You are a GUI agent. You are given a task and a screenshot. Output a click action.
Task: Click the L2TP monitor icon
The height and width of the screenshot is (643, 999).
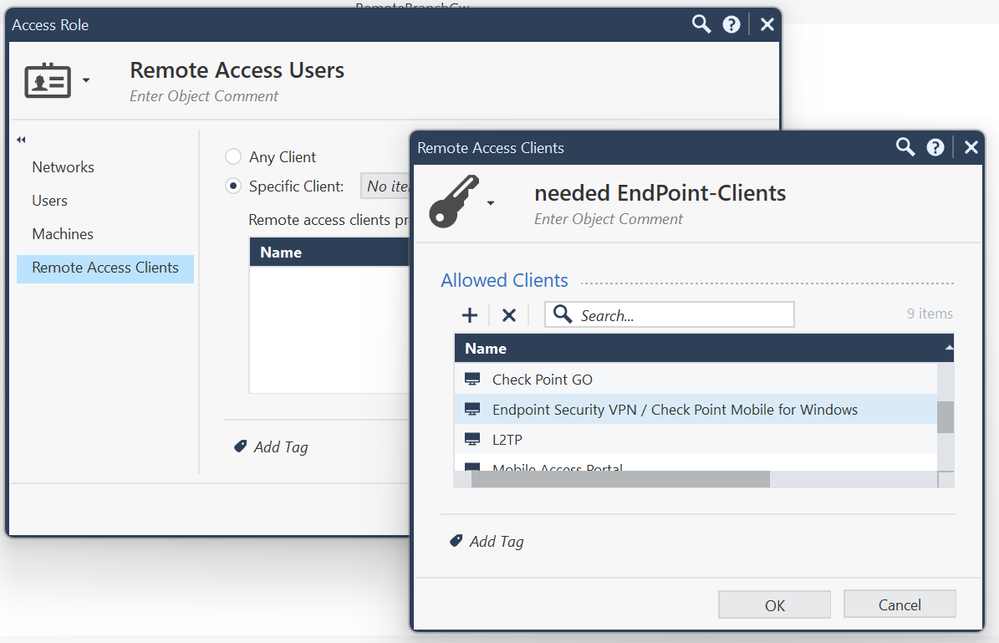click(x=472, y=439)
